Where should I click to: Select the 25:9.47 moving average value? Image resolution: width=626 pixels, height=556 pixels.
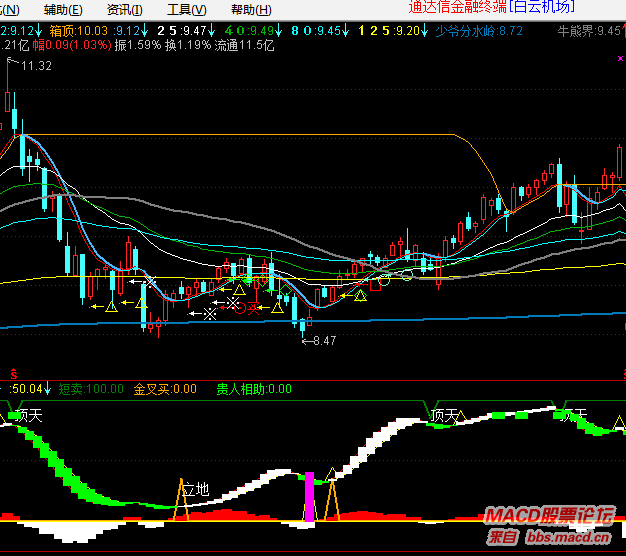186,31
